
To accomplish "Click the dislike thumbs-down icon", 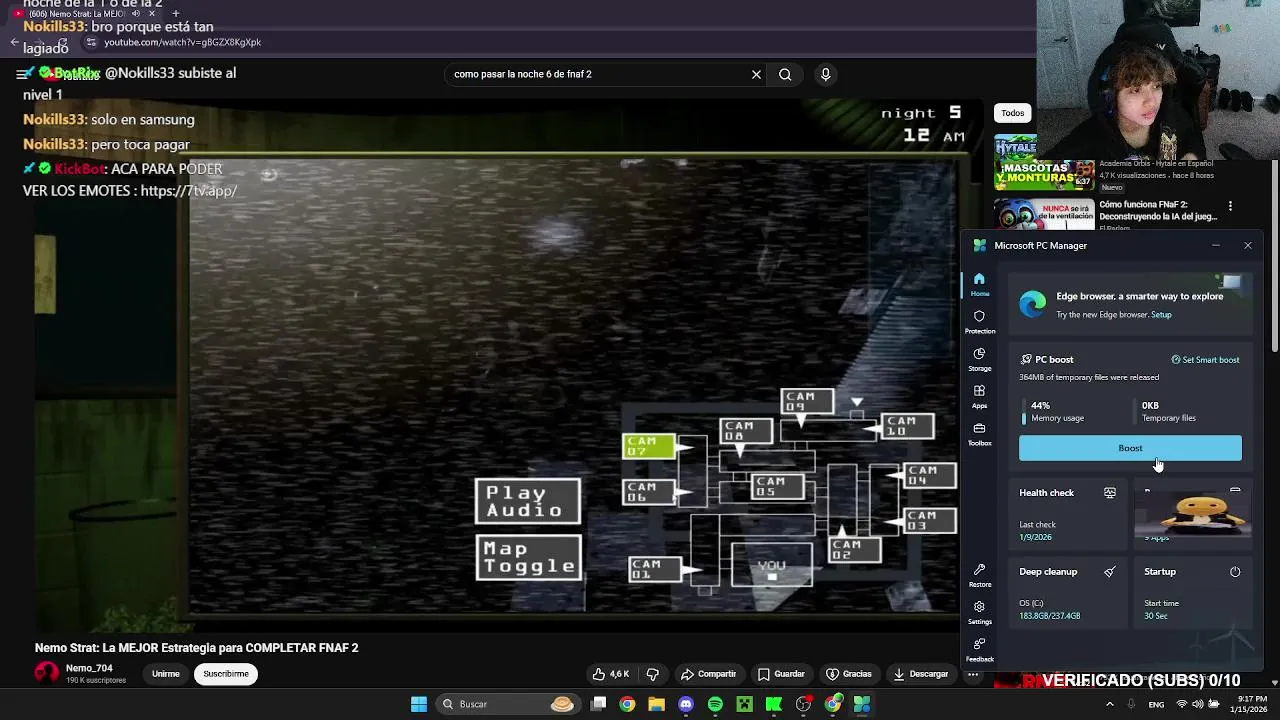I will (x=652, y=674).
